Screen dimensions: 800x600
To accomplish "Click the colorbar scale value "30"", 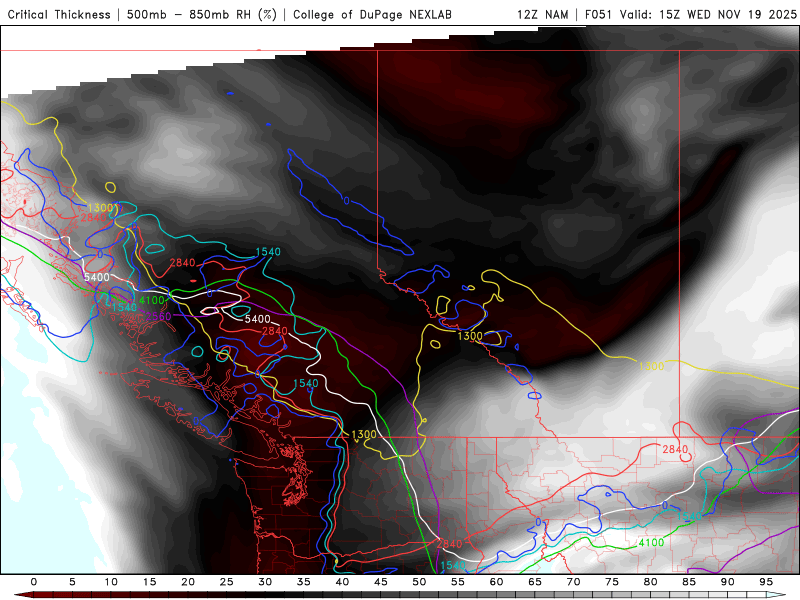I will pyautogui.click(x=265, y=582).
